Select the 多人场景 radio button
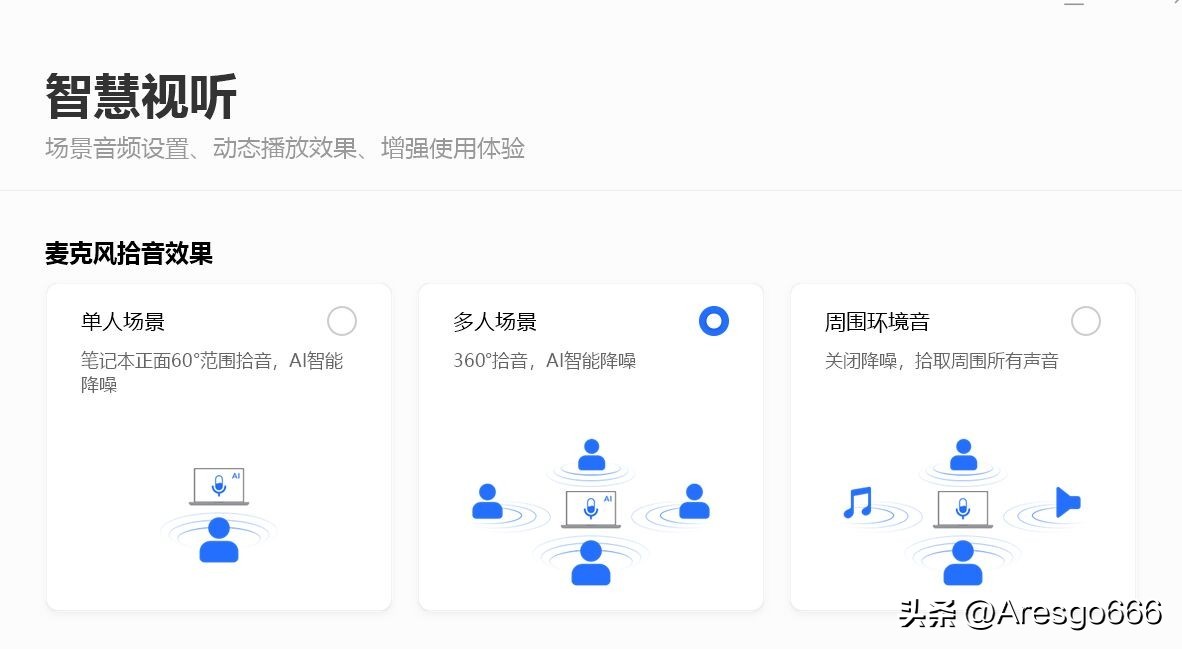Screen dimensions: 1182x649 (713, 321)
